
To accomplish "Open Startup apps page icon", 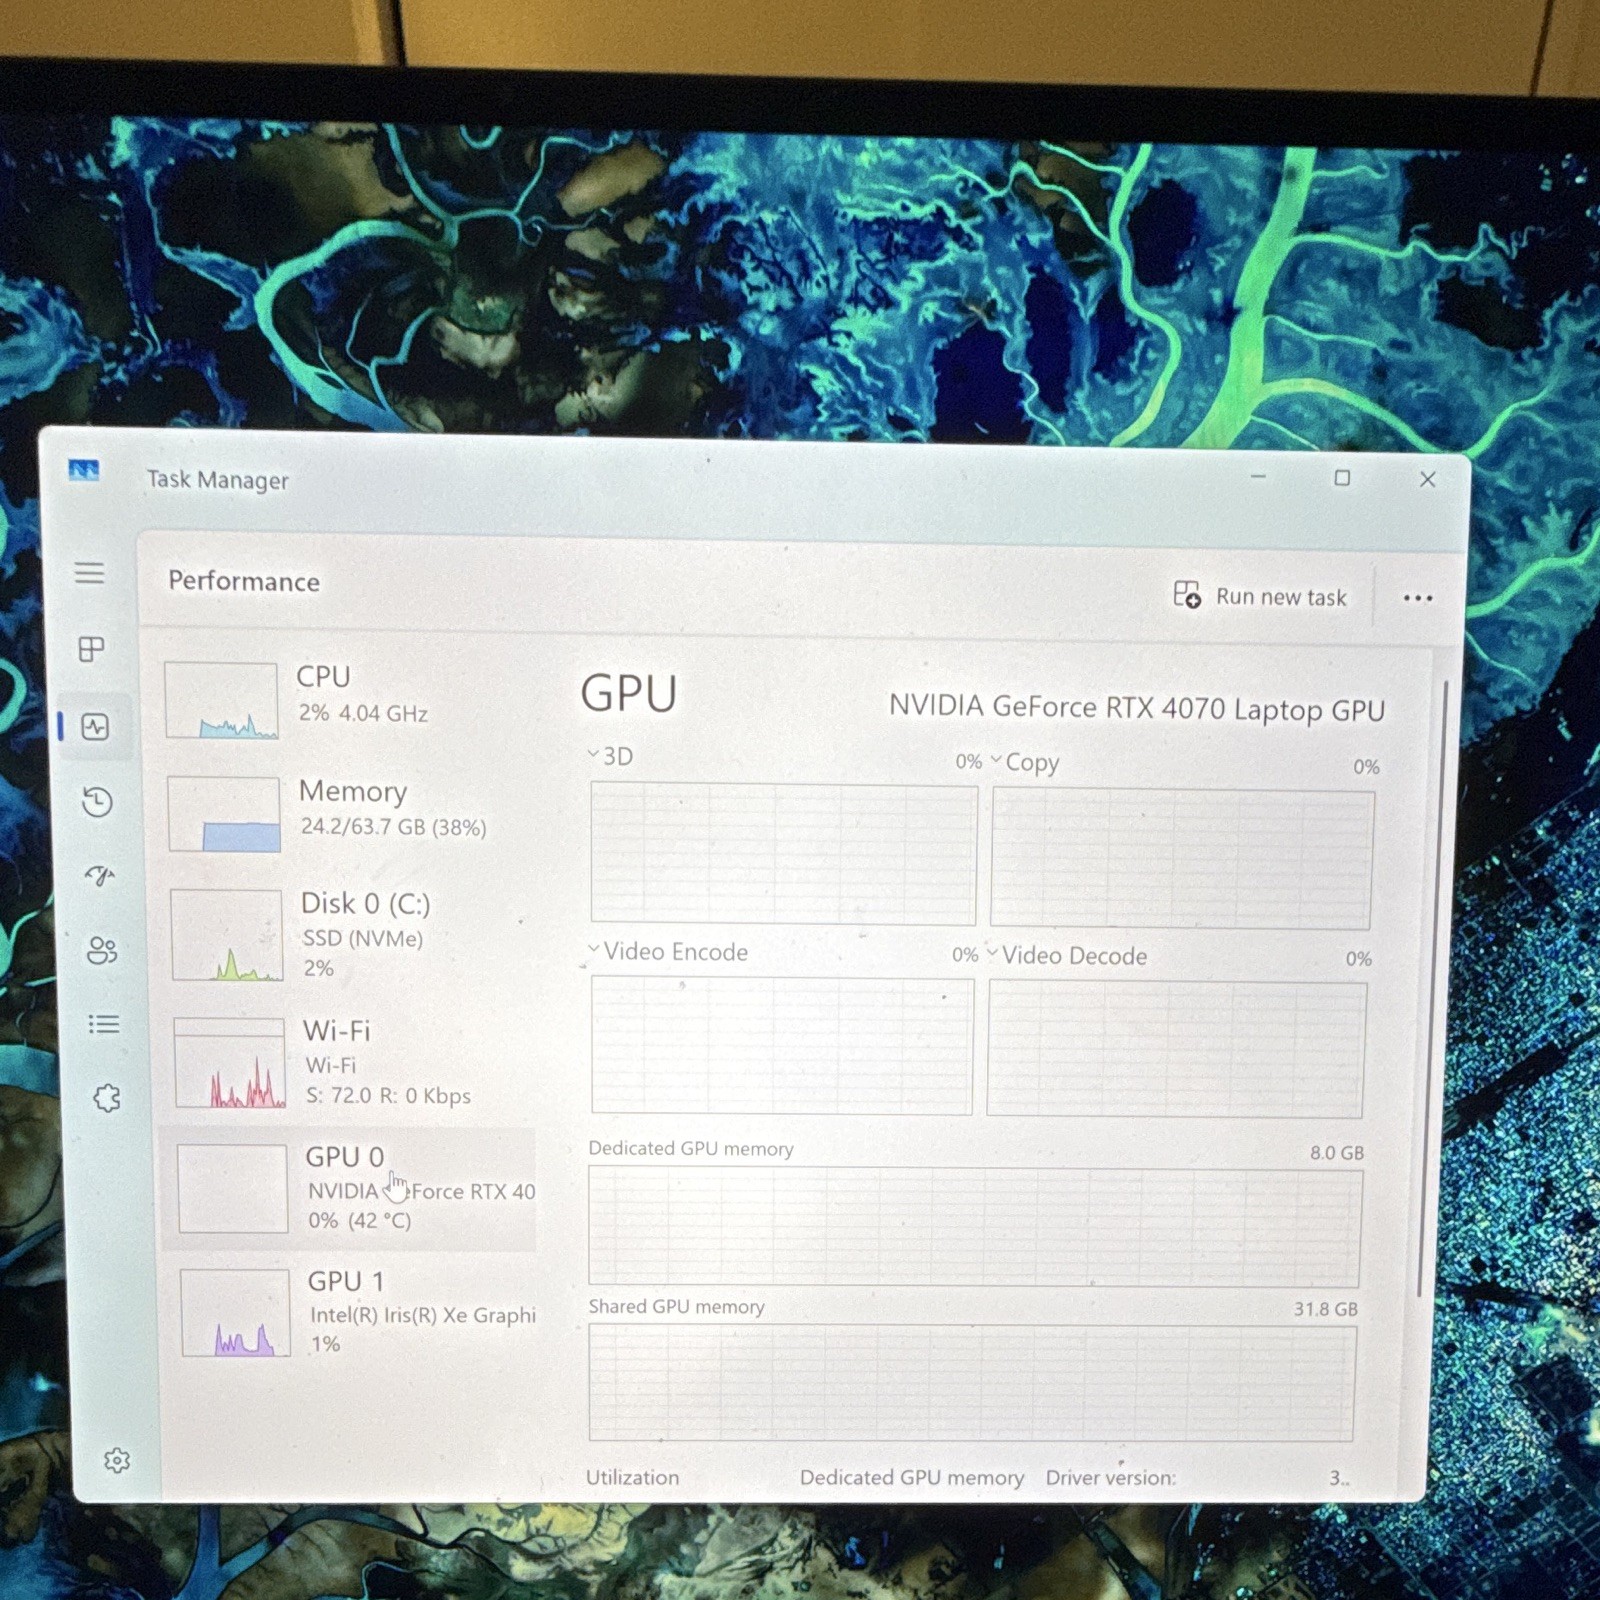I will pyautogui.click(x=99, y=877).
